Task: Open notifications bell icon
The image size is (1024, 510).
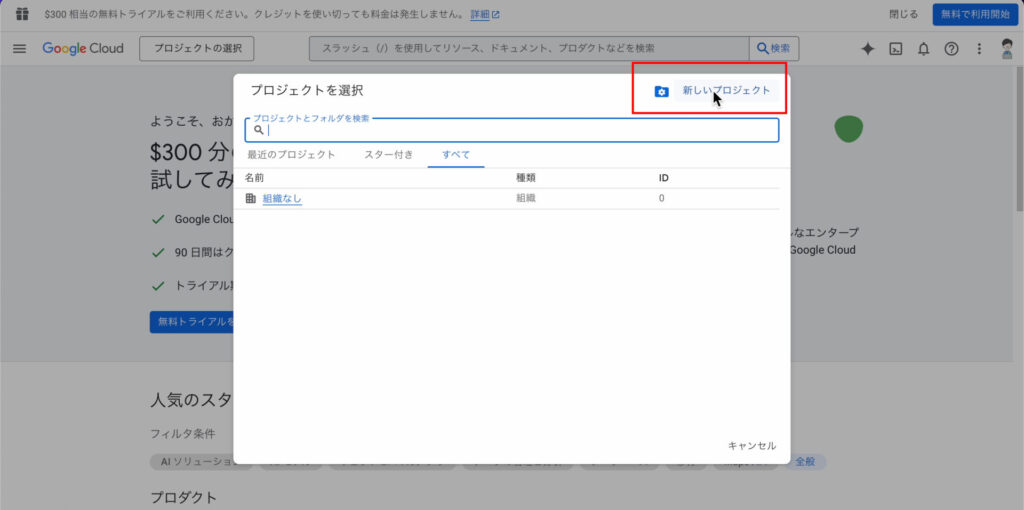Action: click(x=923, y=49)
